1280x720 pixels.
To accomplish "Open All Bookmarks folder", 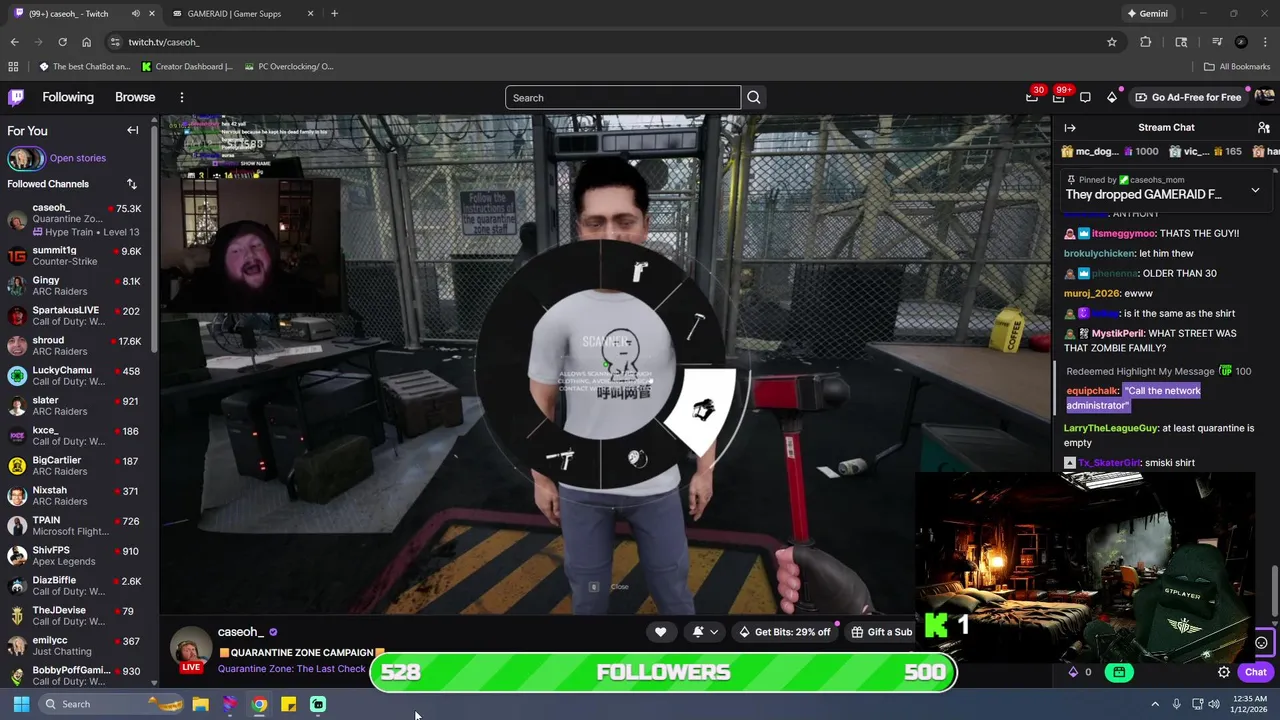I will (x=1237, y=67).
